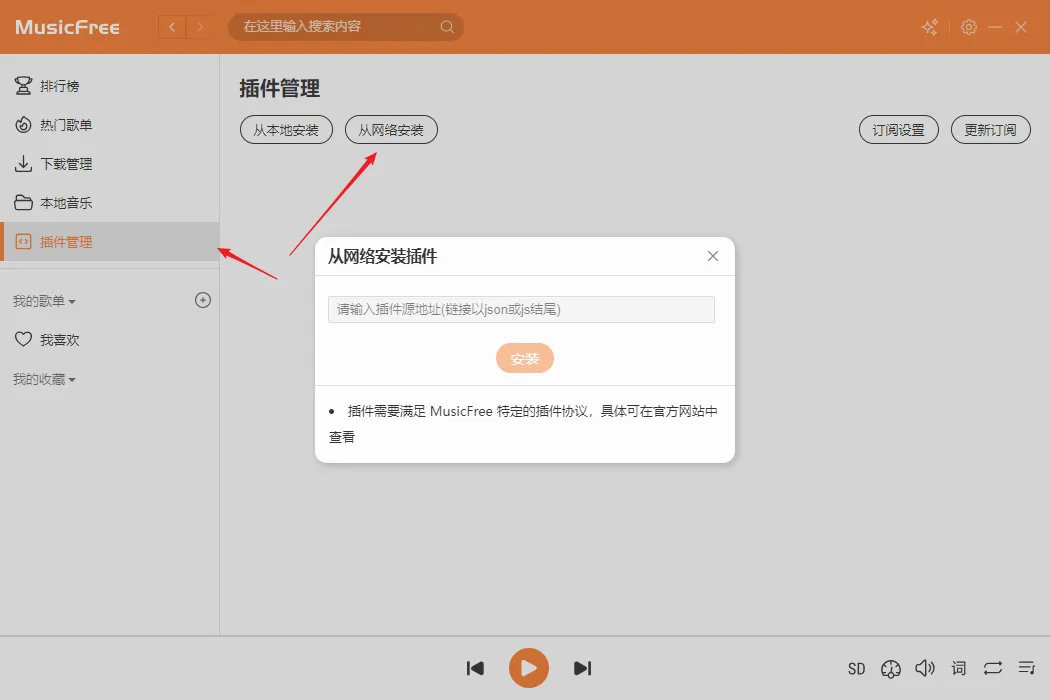Open 热门歌单 hot playlists
Image resolution: width=1050 pixels, height=700 pixels.
[x=109, y=125]
